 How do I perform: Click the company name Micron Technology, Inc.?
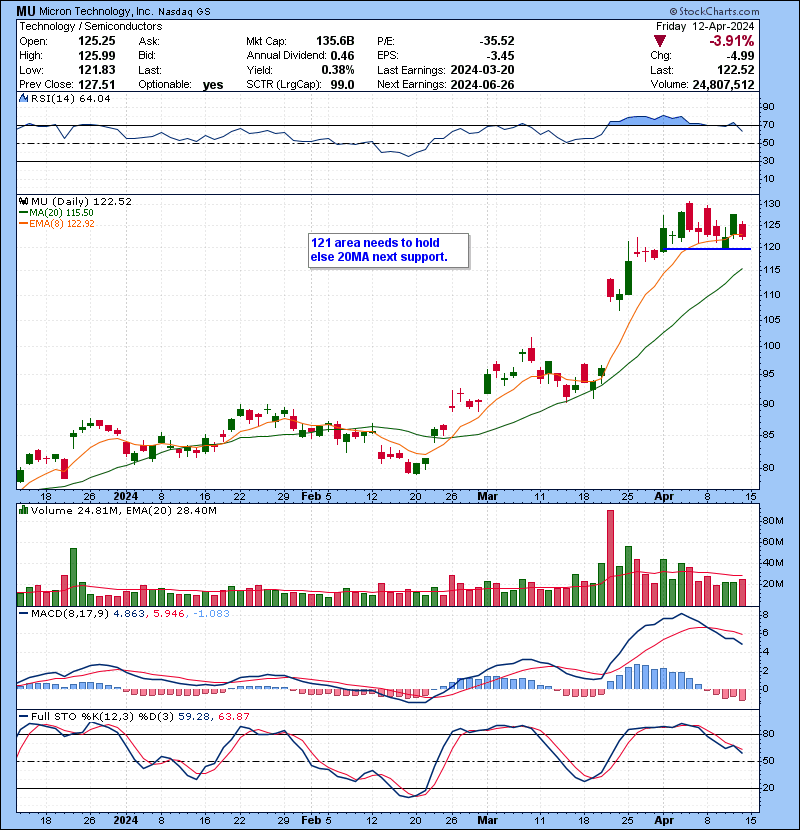[96, 11]
